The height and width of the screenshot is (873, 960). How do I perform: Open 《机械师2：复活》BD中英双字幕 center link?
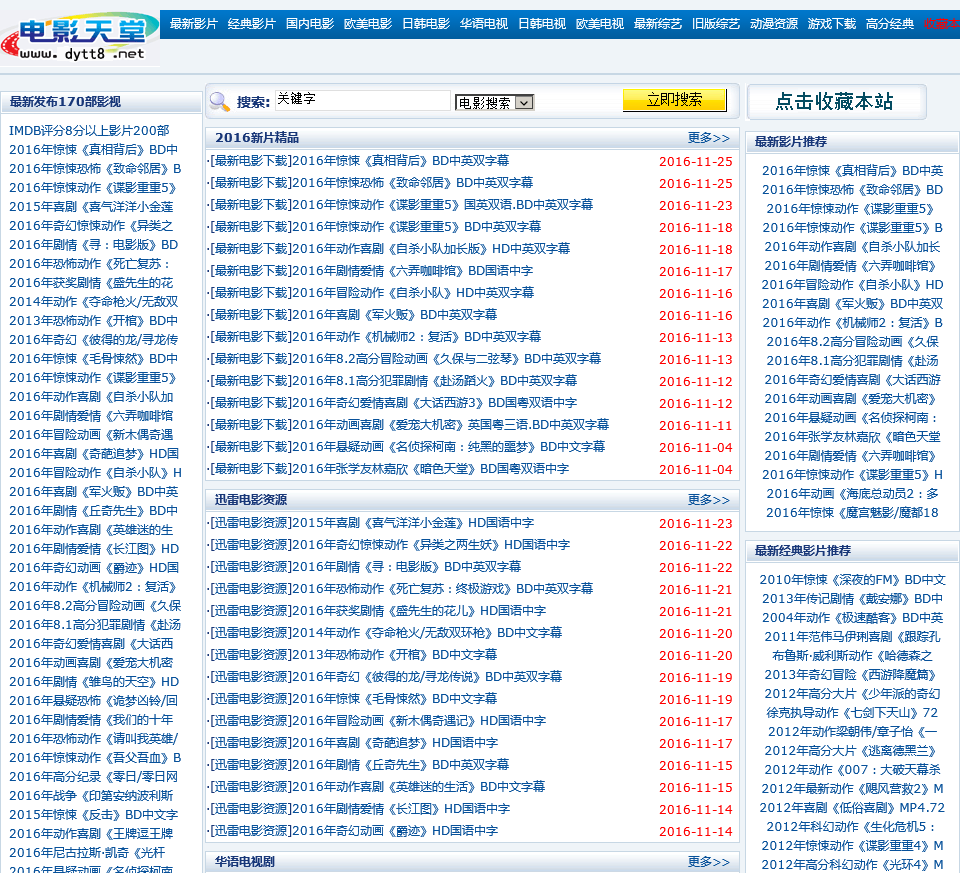(x=416, y=337)
